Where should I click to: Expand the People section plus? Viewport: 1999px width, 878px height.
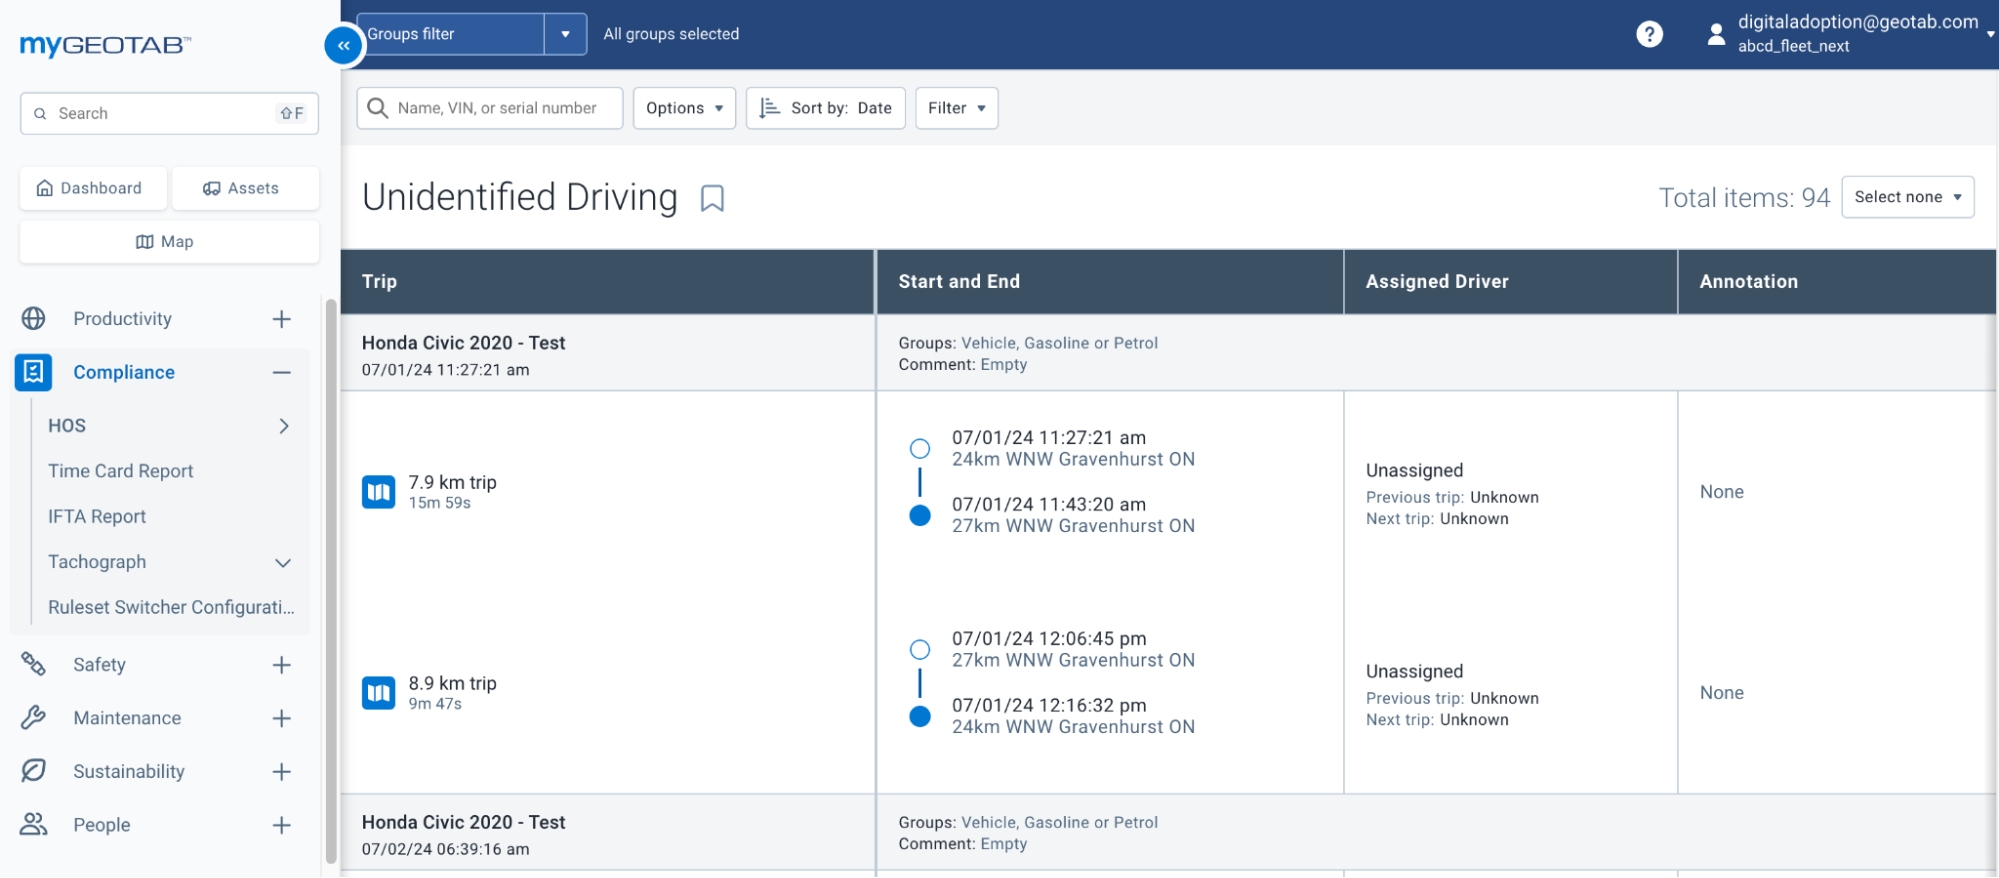tap(282, 825)
